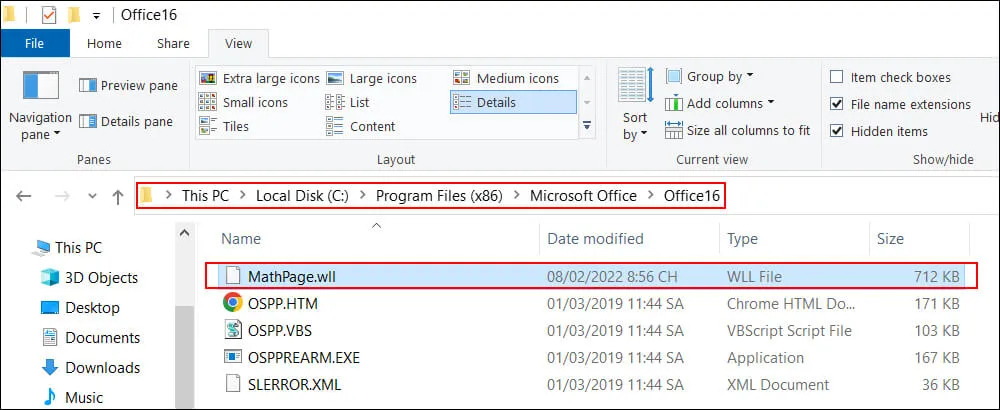Screen dimensions: 1000x410
Task: Click Program Files (x86) breadcrumb
Action: 439,196
